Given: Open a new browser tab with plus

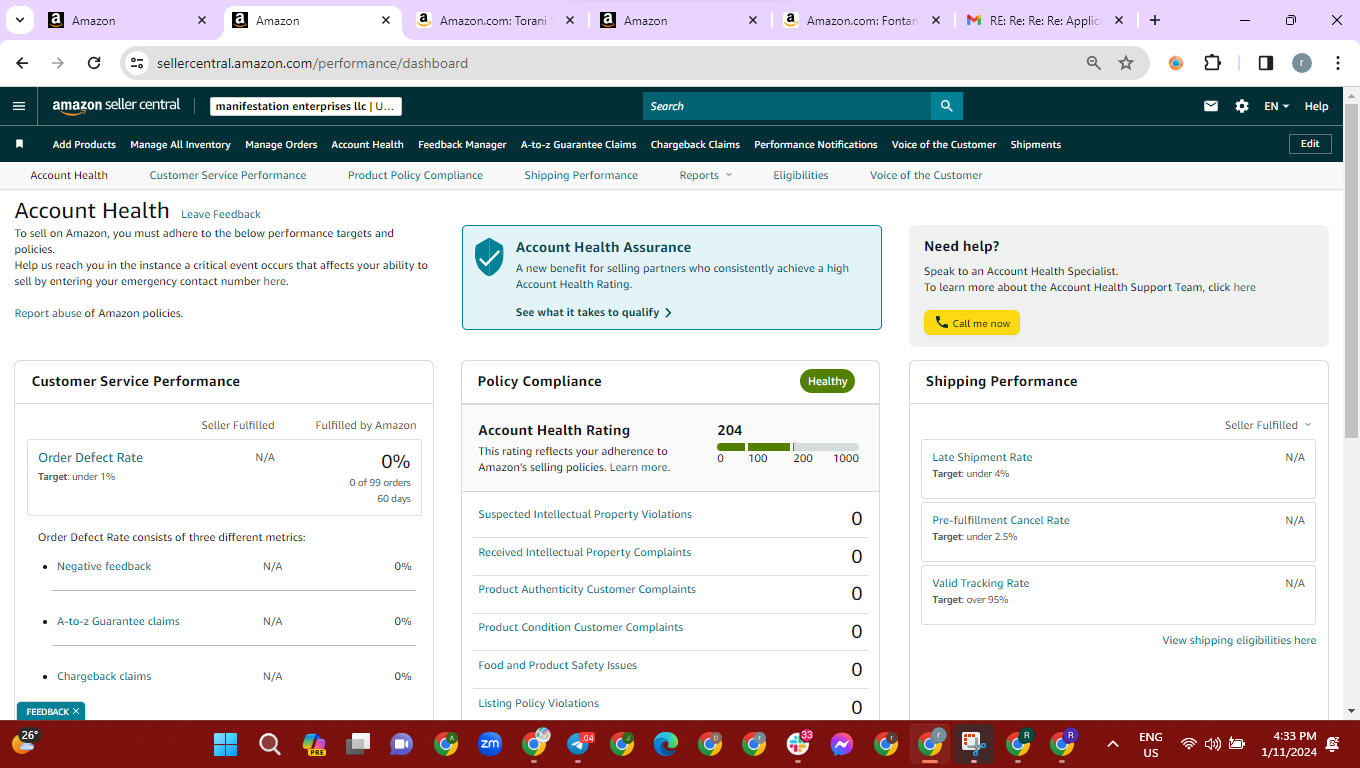Looking at the screenshot, I should [1155, 20].
